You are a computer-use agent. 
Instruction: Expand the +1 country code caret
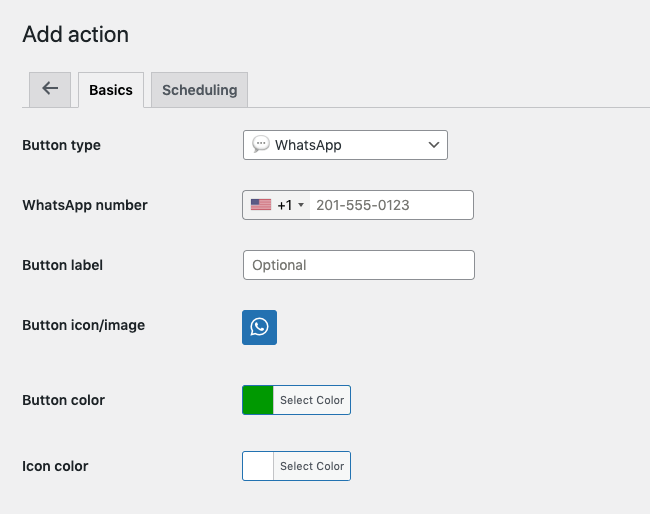pos(301,205)
